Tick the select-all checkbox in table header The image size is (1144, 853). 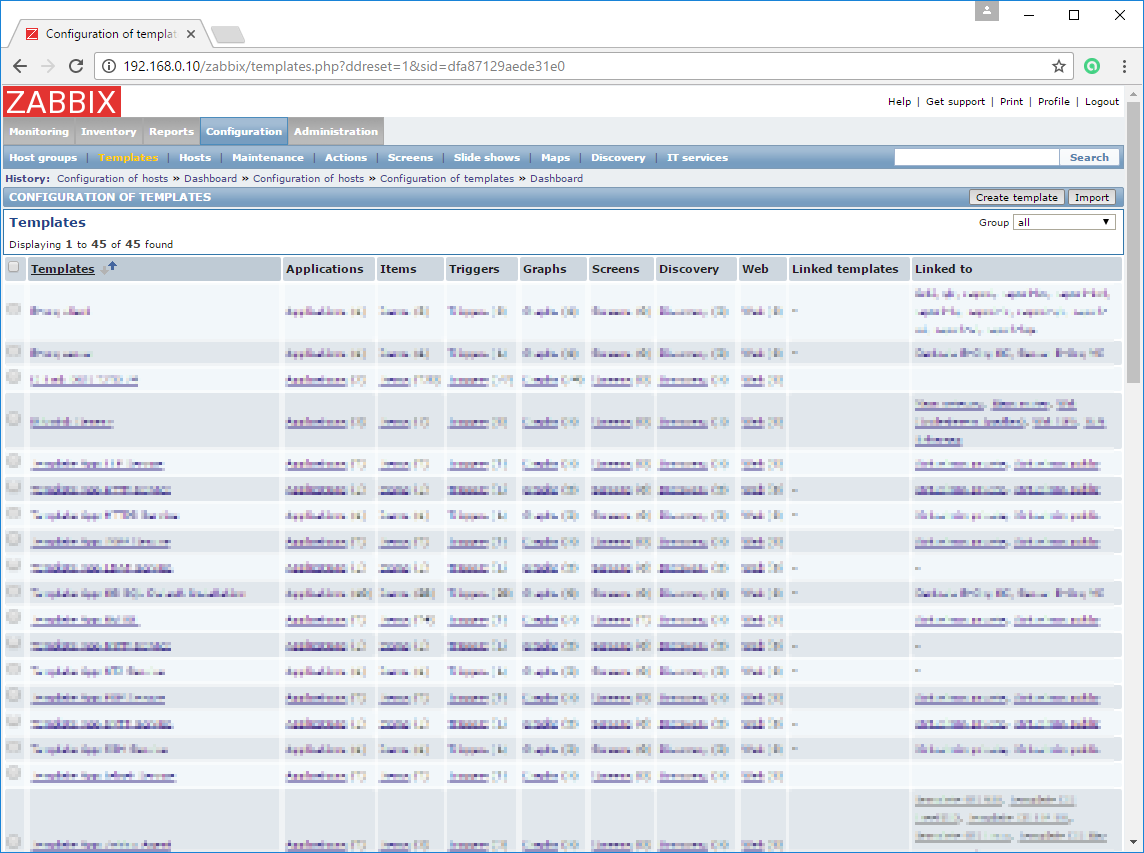(x=14, y=267)
